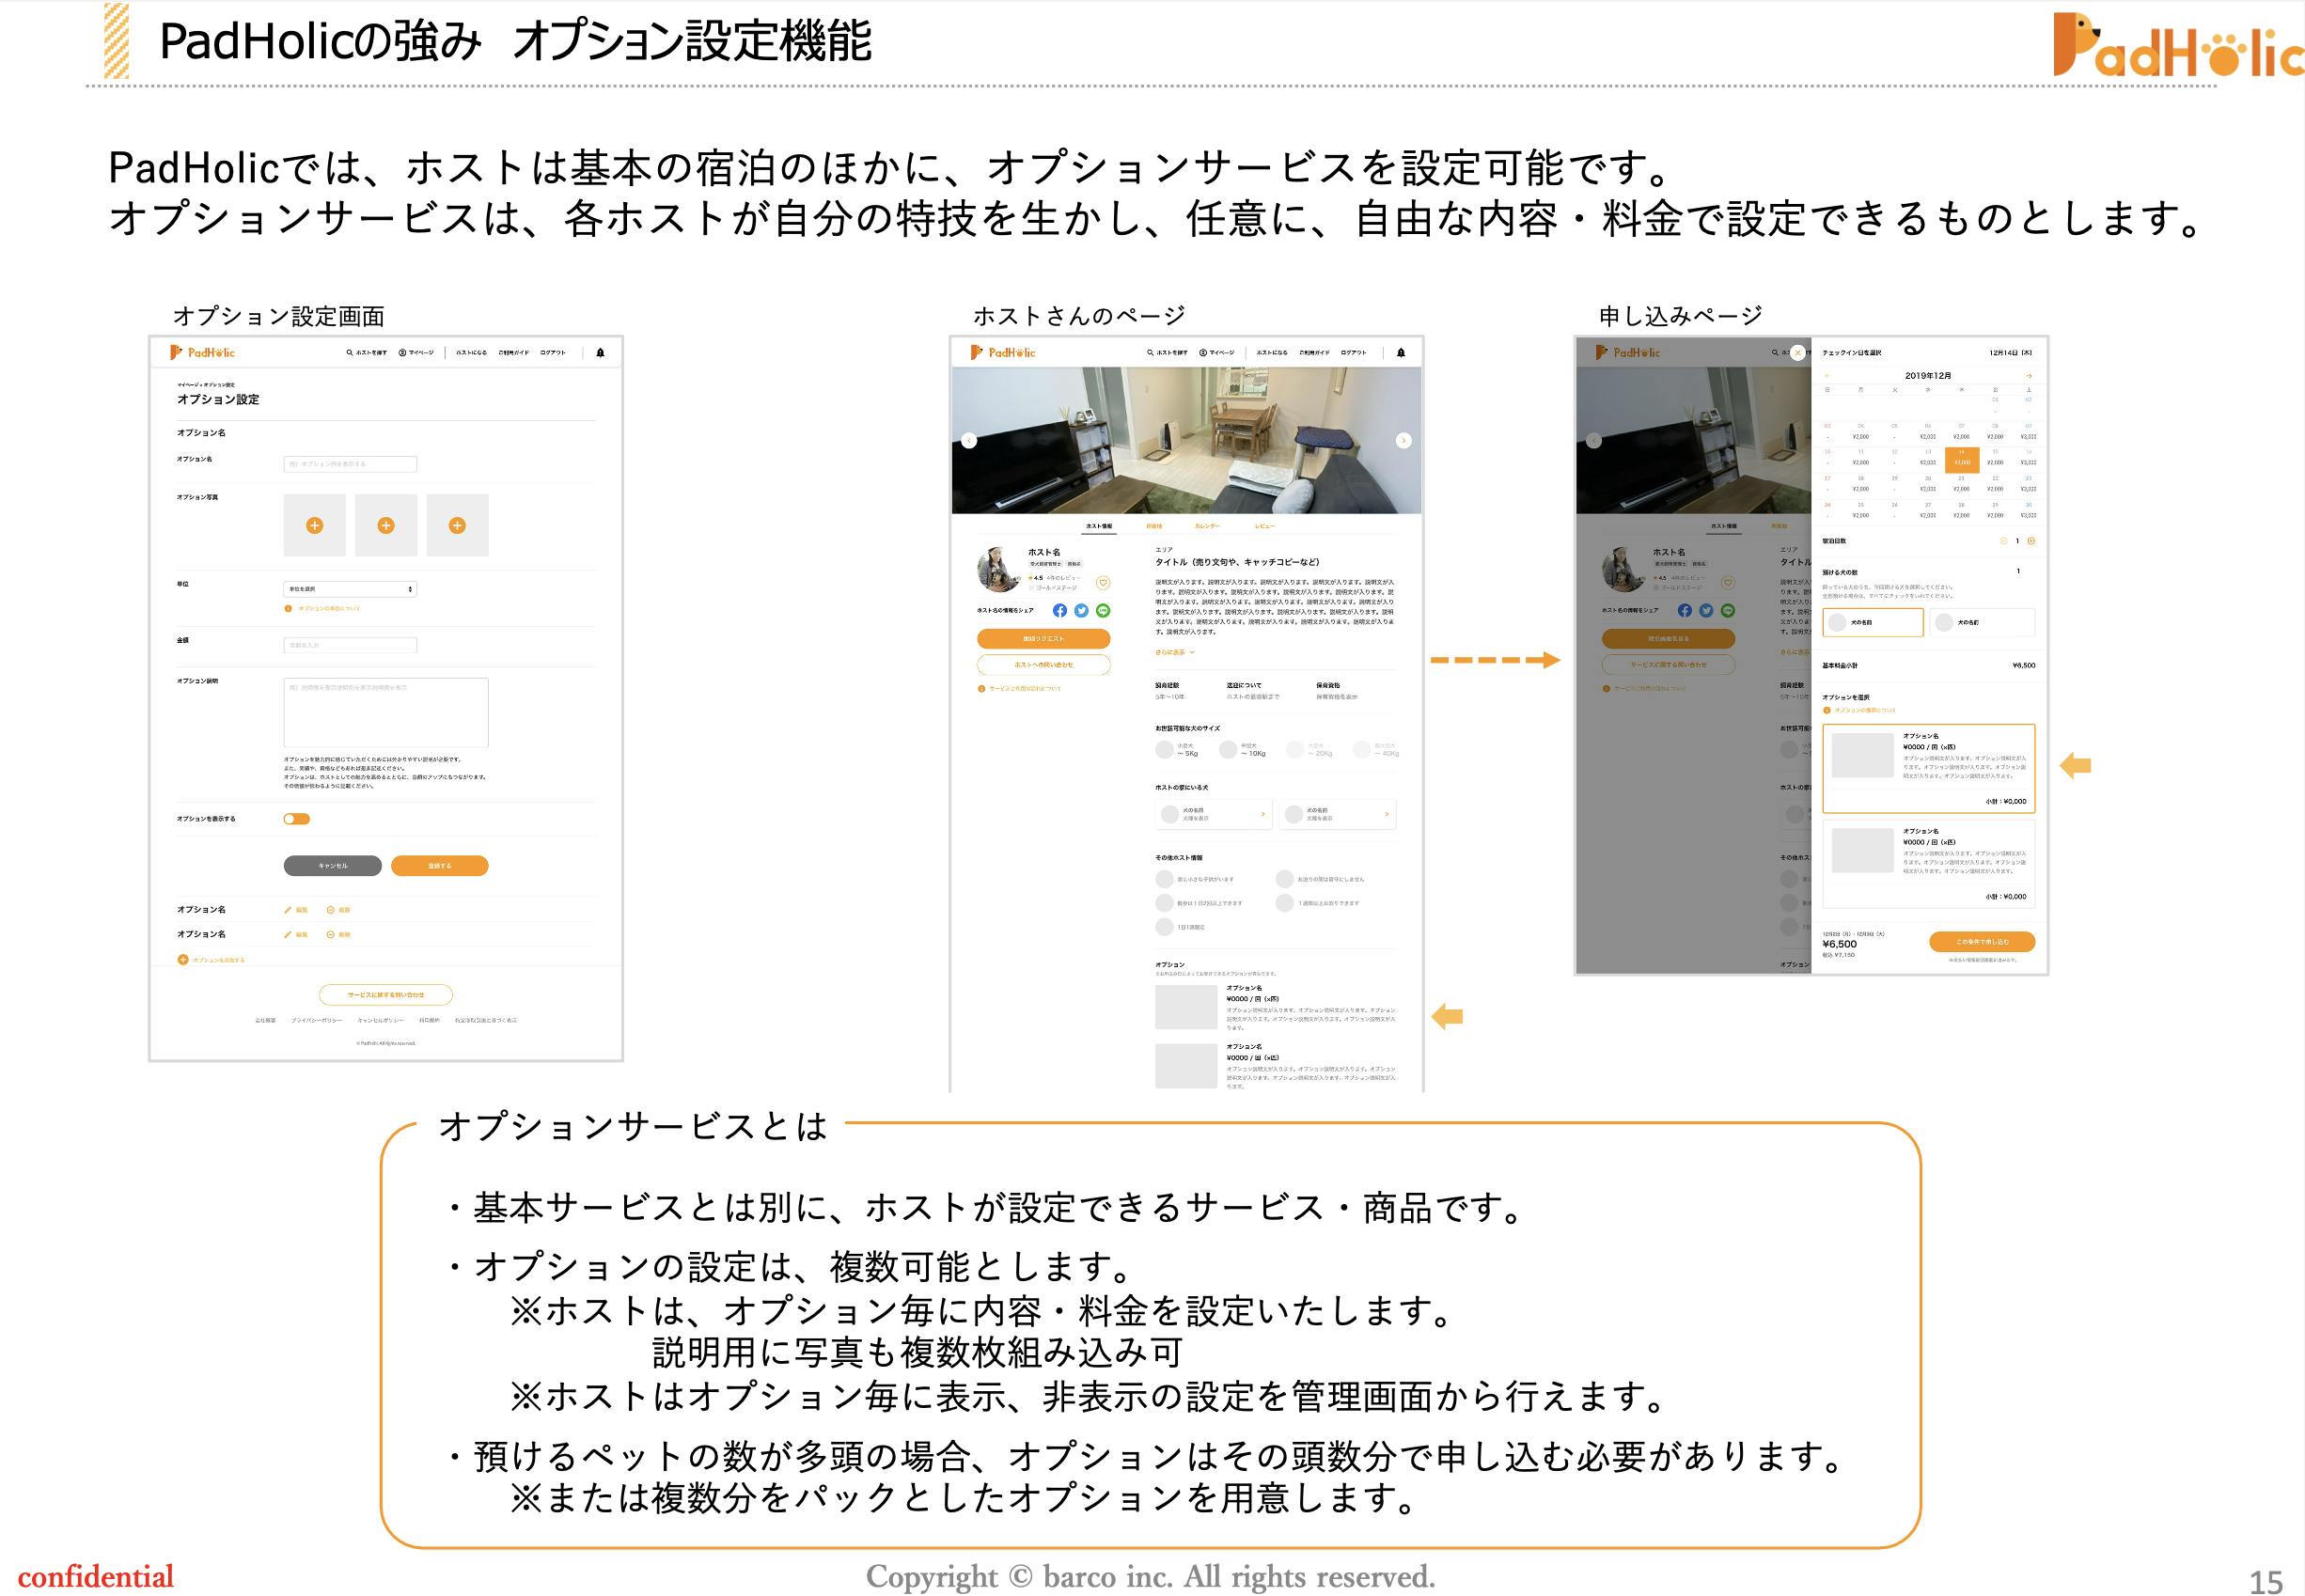Close the booking panel with the X icon
2305x1596 pixels.
pyautogui.click(x=1797, y=353)
